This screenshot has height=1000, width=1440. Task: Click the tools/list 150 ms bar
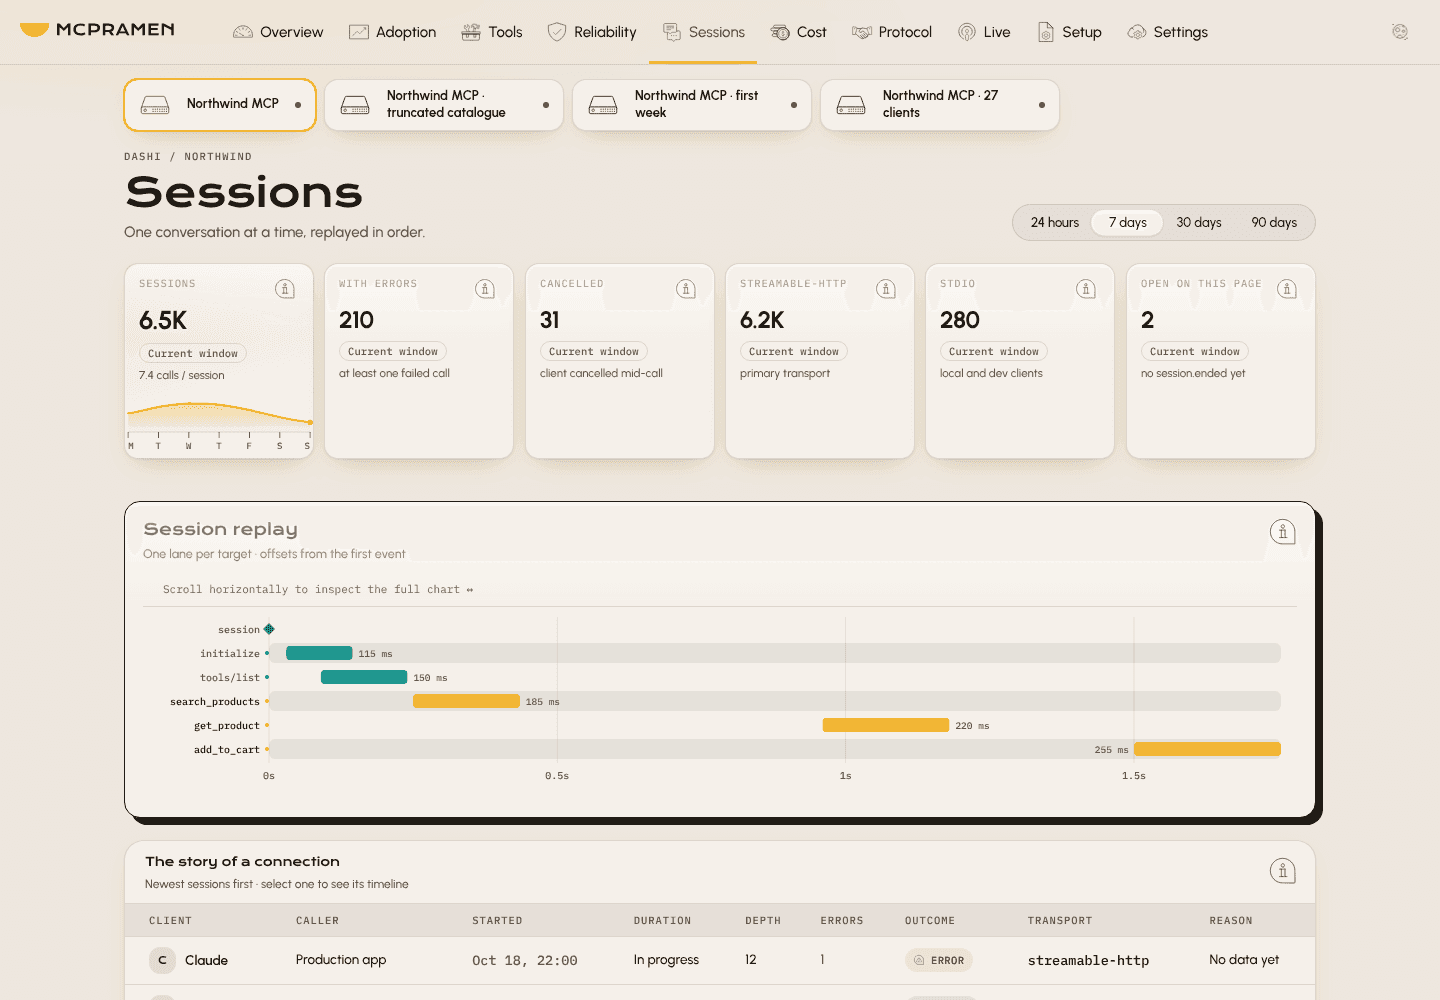(x=364, y=677)
